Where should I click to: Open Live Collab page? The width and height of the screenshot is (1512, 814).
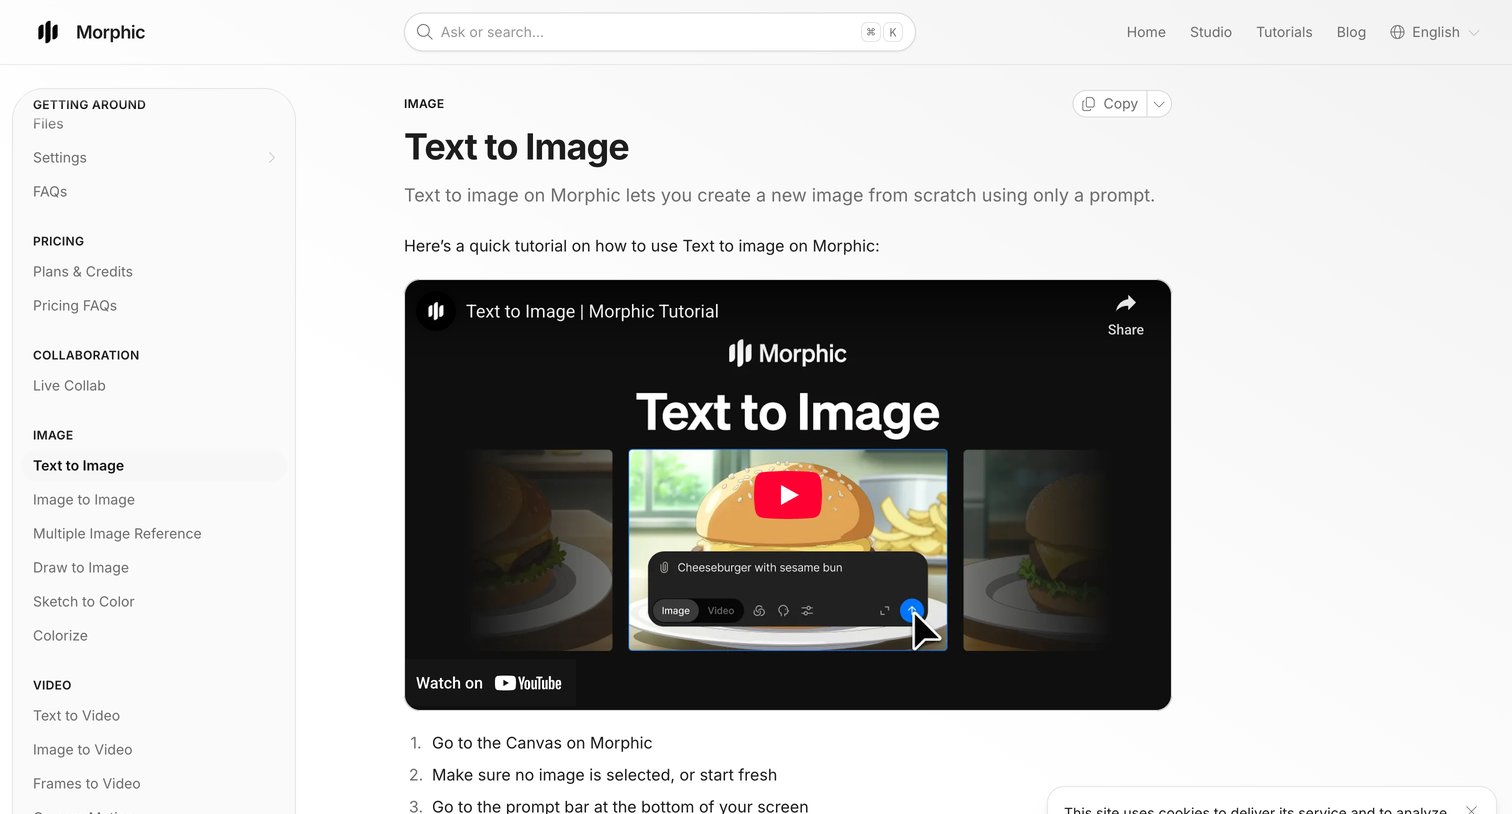click(69, 386)
